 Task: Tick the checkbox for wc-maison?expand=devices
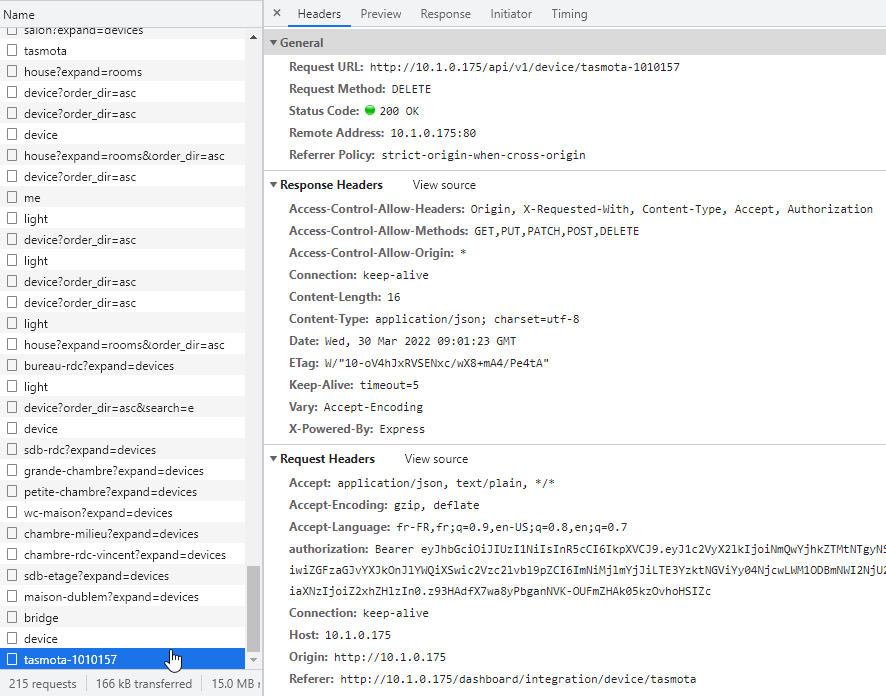coord(12,512)
